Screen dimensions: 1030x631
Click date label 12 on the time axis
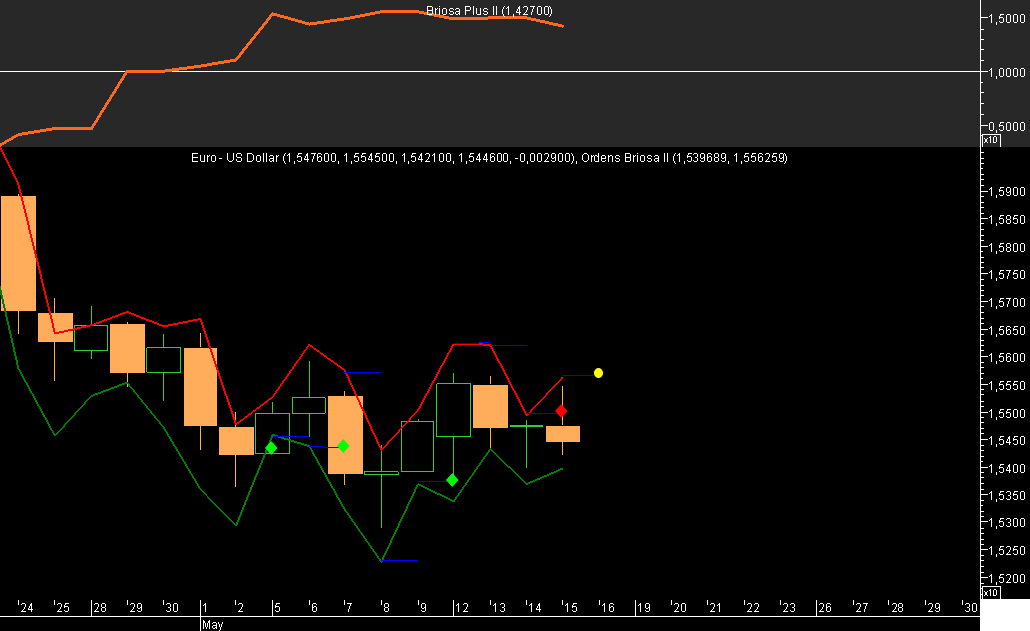point(462,608)
